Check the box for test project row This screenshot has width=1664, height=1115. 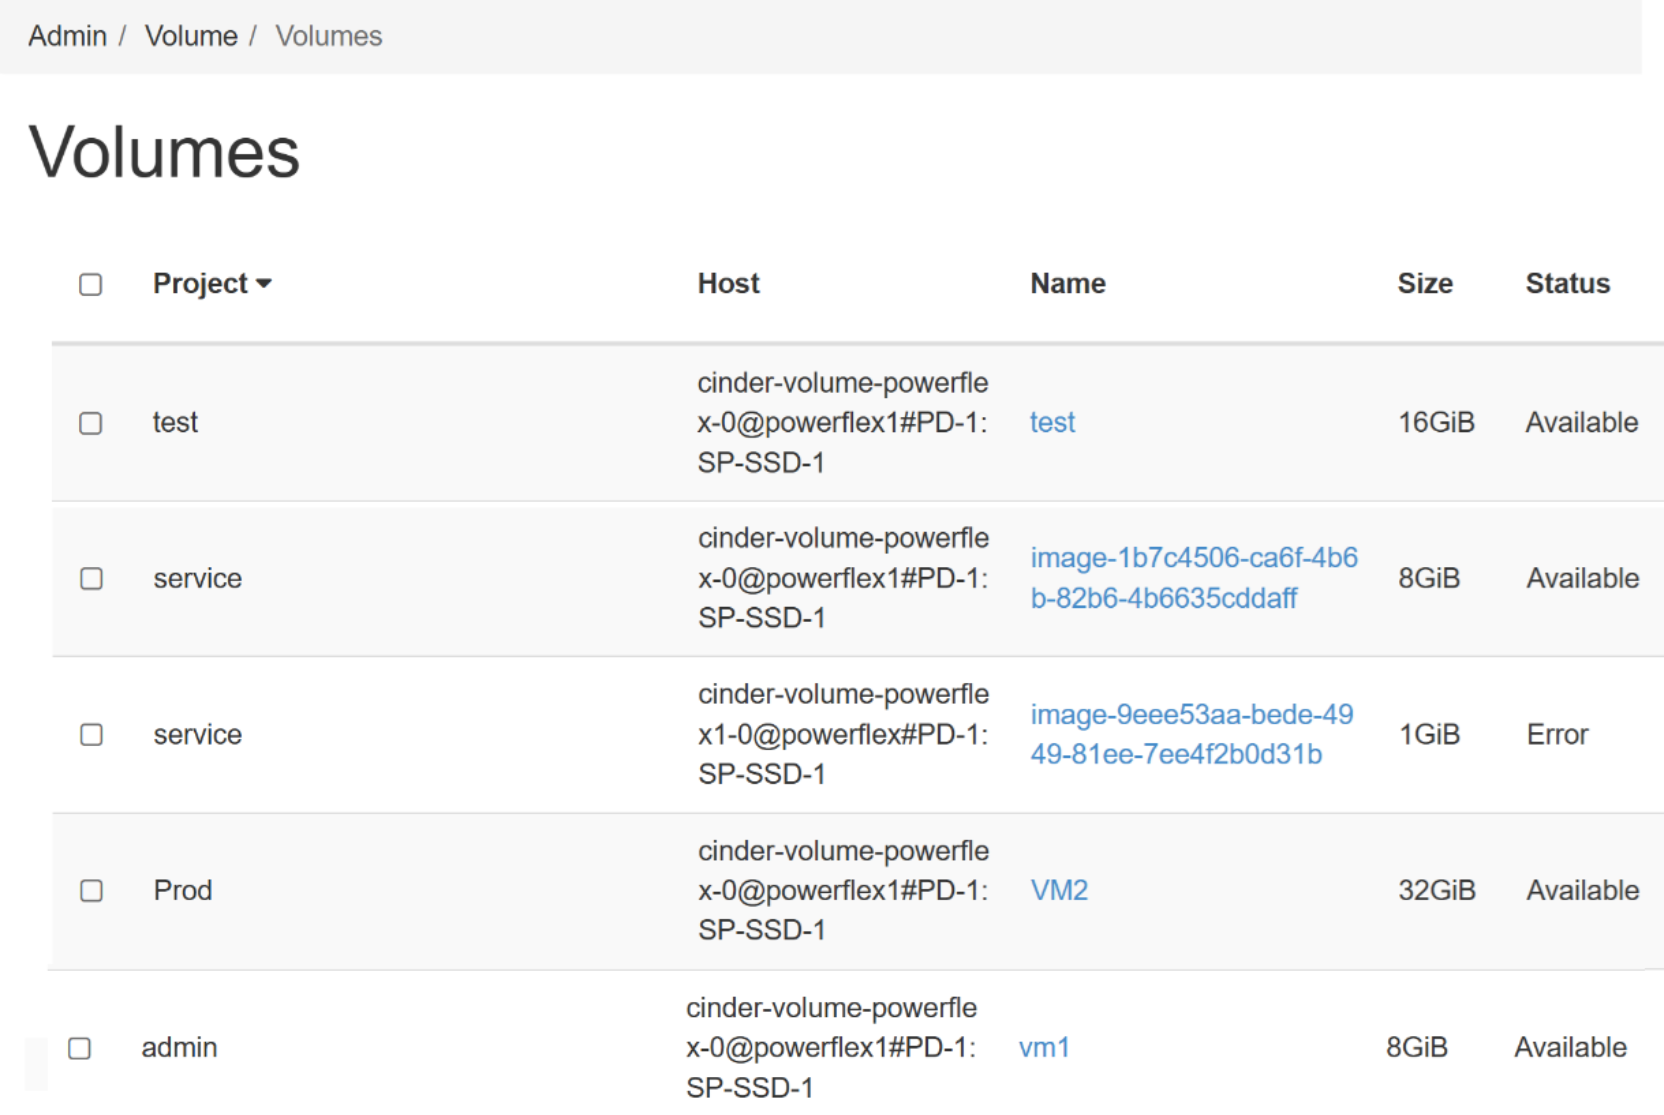pyautogui.click(x=91, y=423)
